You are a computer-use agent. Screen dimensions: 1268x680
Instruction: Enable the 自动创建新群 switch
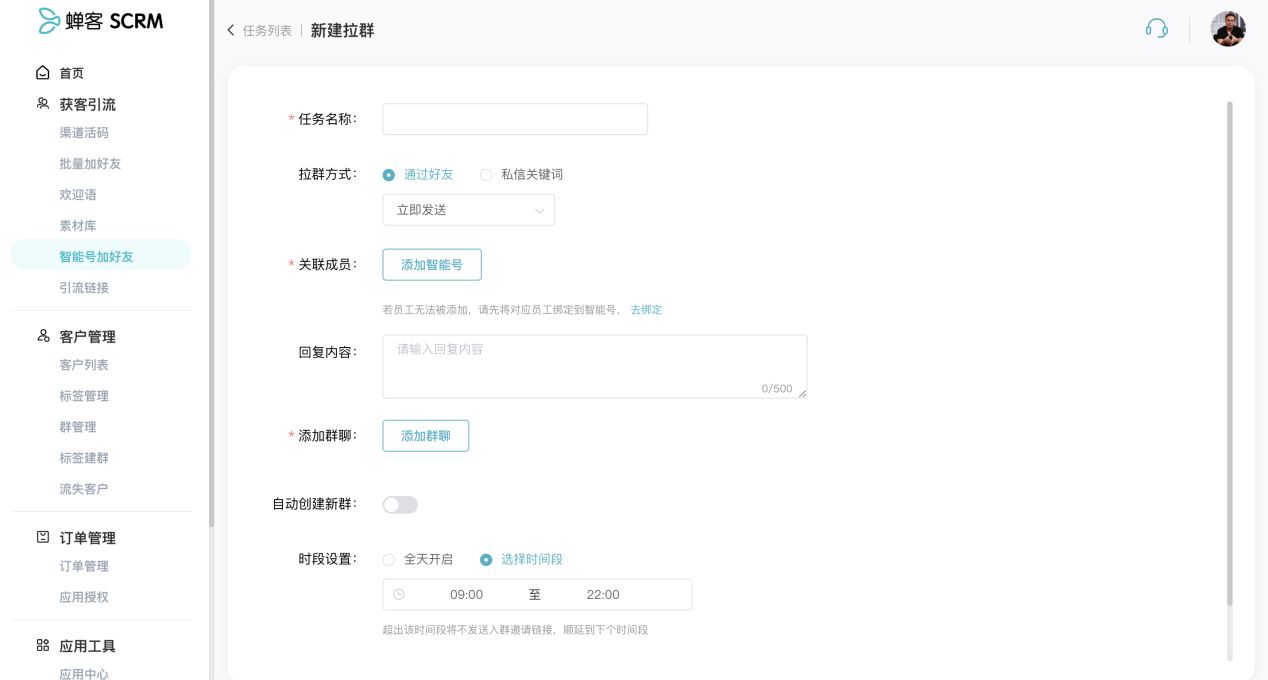click(400, 505)
